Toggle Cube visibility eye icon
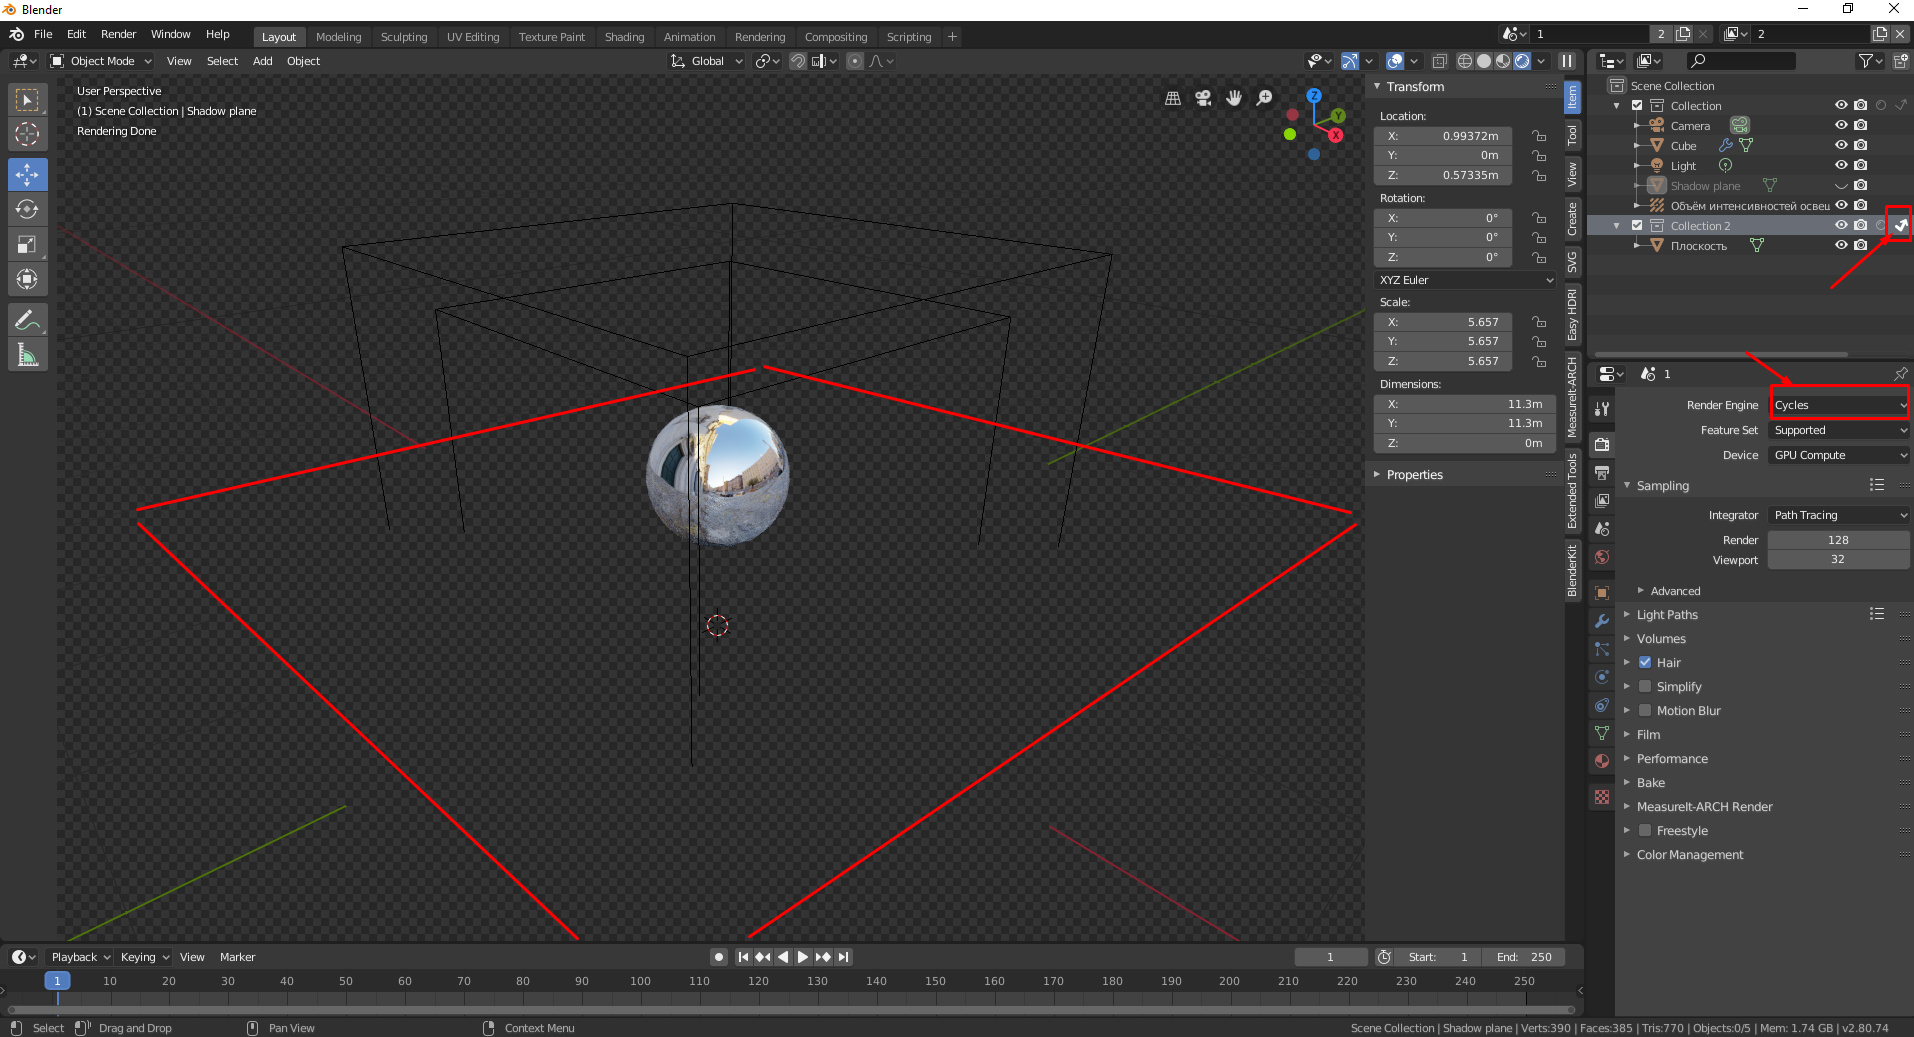The width and height of the screenshot is (1914, 1037). coord(1840,146)
